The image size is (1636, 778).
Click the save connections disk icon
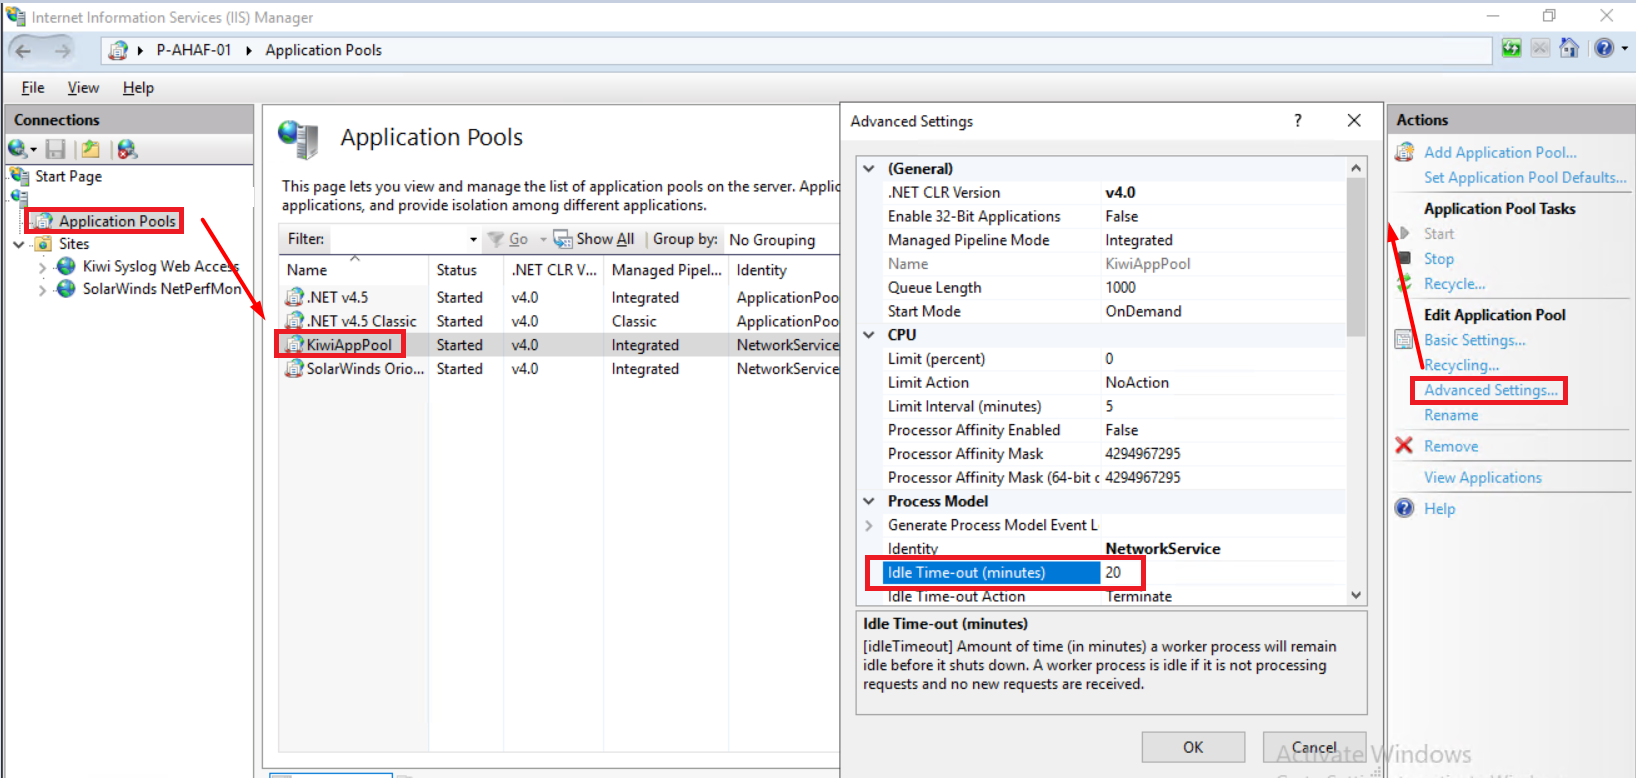[x=56, y=149]
